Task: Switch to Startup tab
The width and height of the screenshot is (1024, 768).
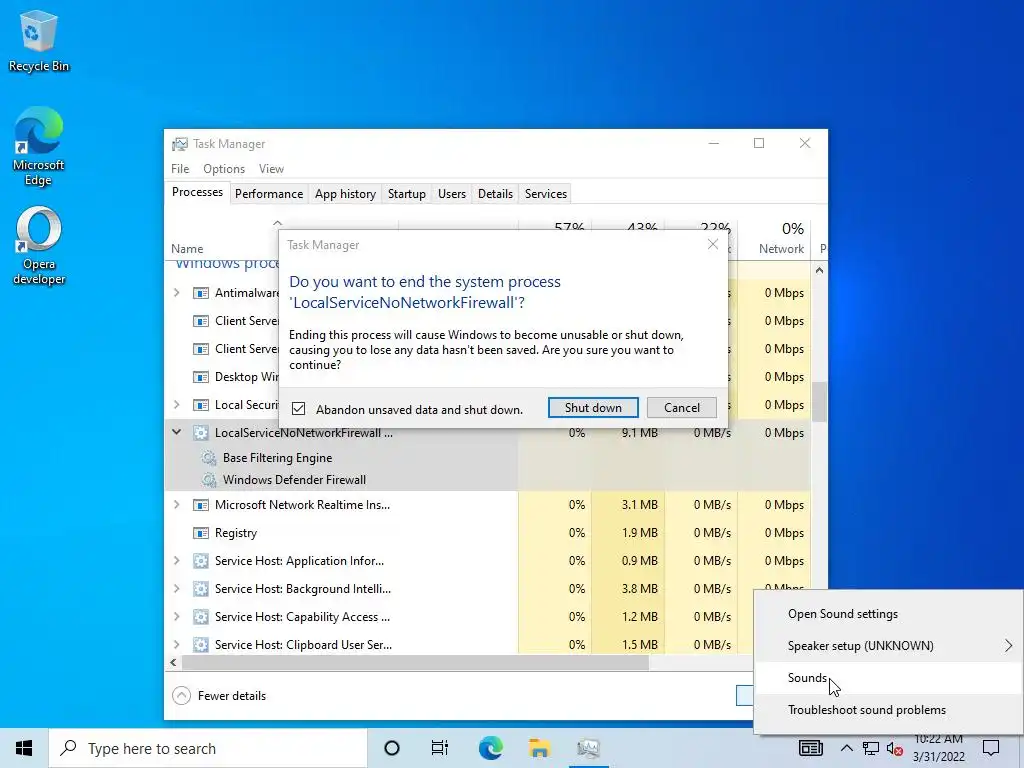Action: tap(407, 194)
